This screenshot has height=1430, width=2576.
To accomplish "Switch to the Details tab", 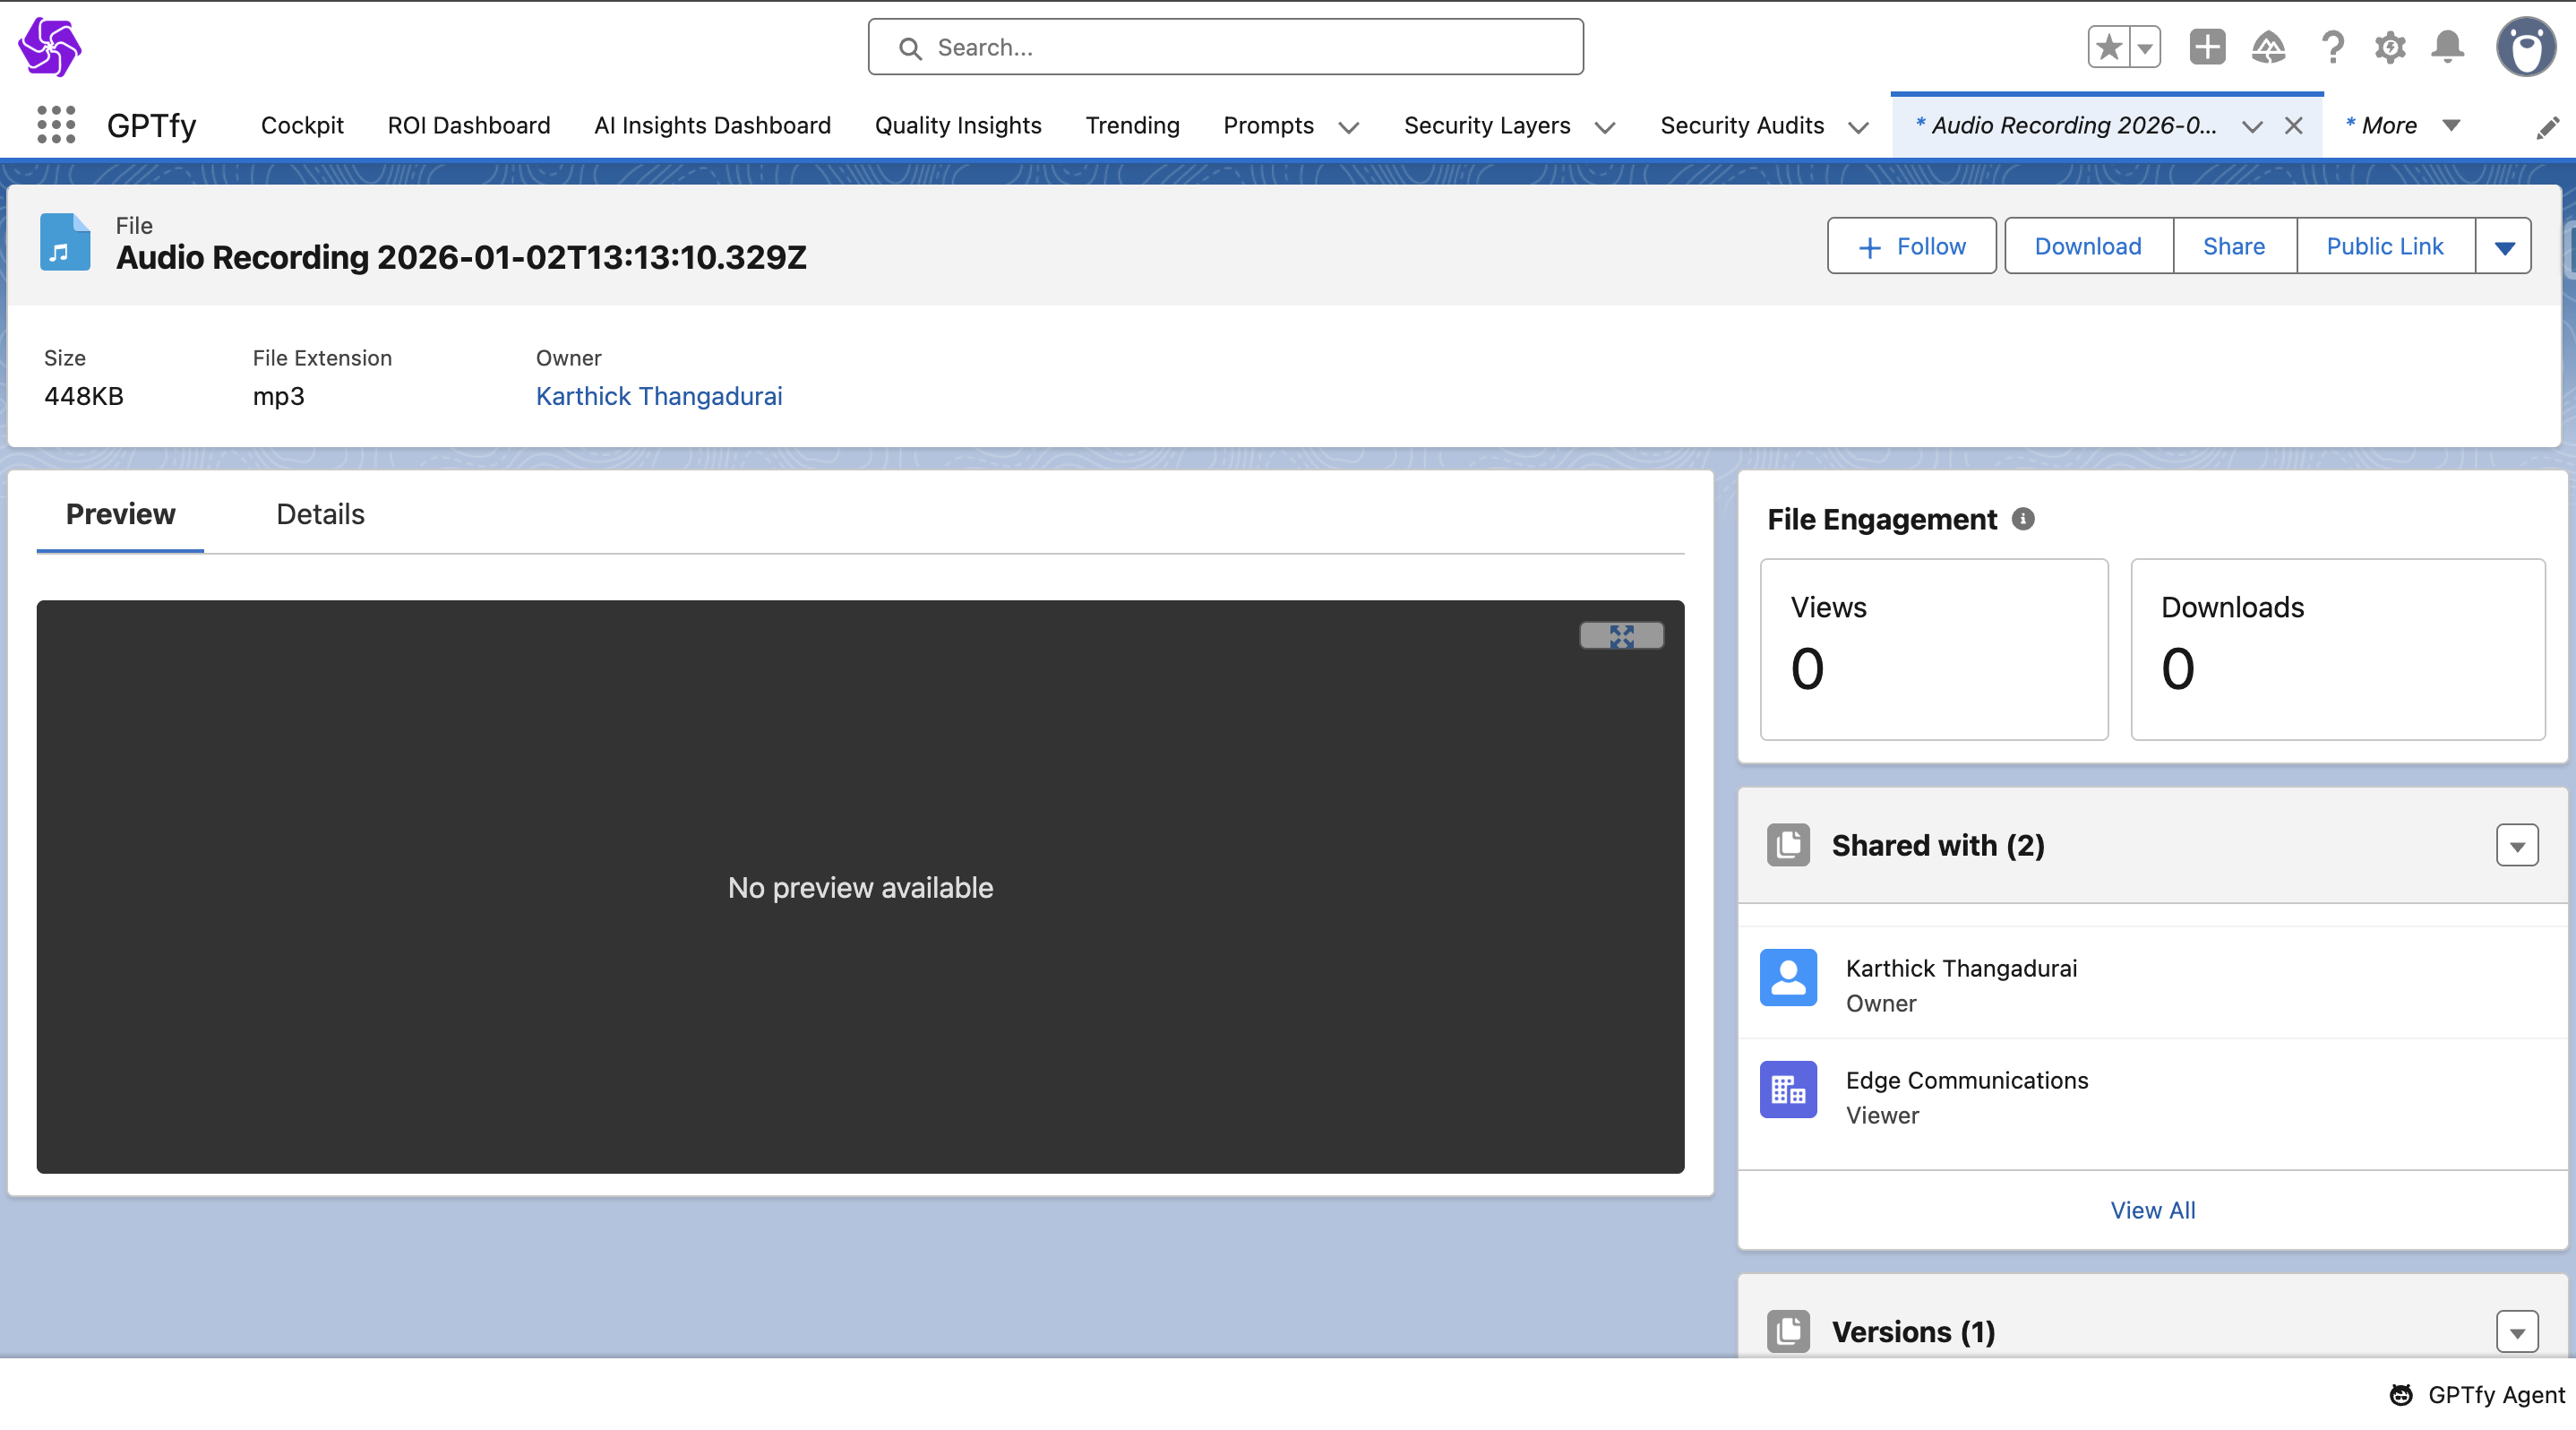I will pyautogui.click(x=320, y=514).
